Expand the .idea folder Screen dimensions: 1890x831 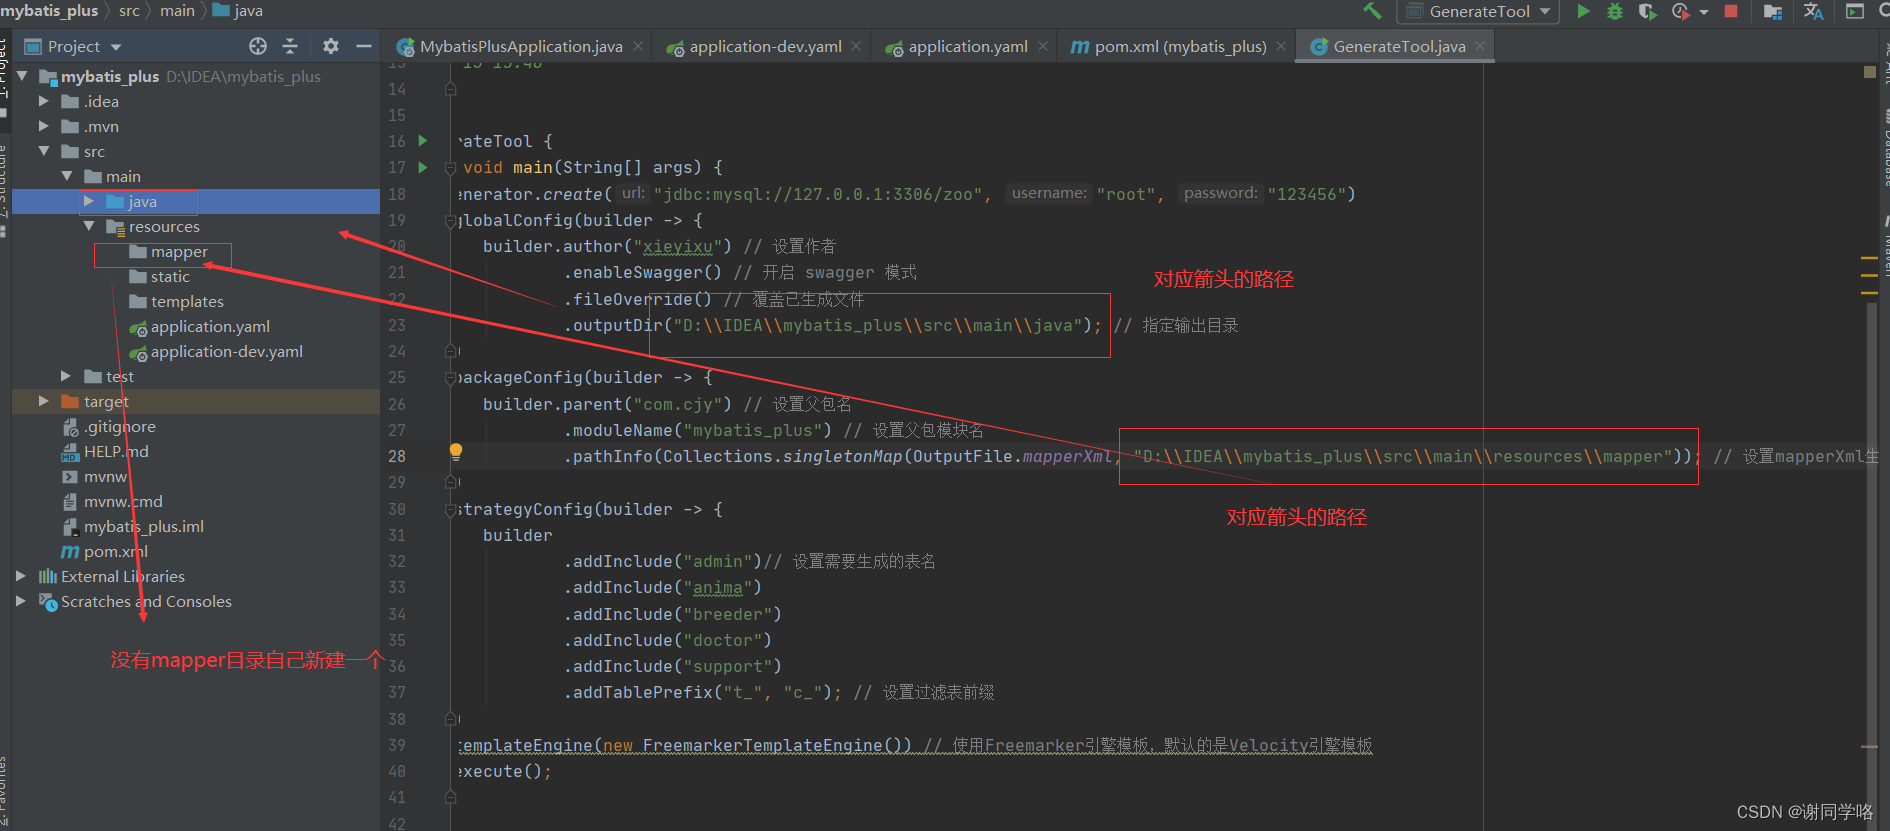[x=43, y=101]
